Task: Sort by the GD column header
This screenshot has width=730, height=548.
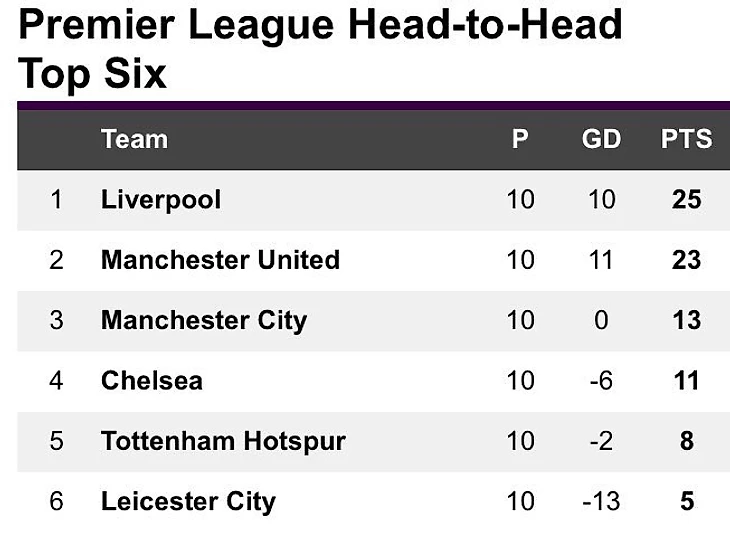Action: (x=601, y=139)
